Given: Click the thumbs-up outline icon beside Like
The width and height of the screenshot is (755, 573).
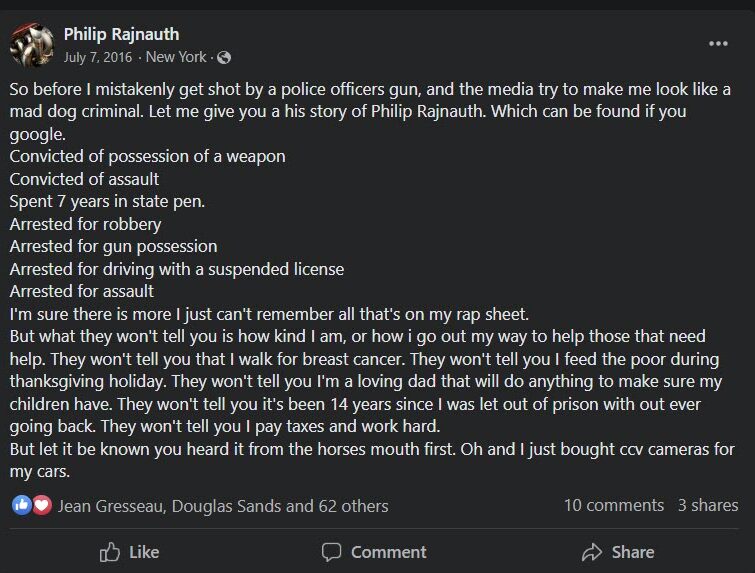Looking at the screenshot, I should tap(110, 552).
